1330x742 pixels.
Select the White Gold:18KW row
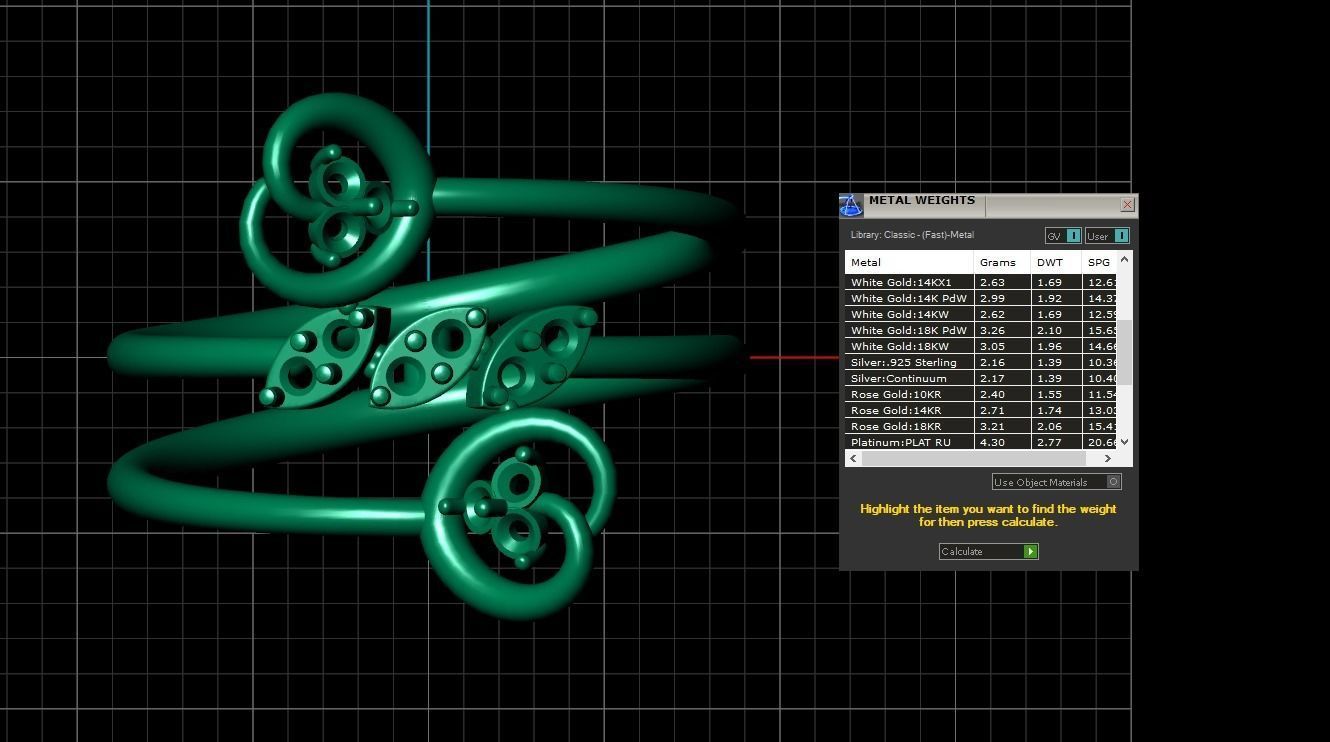click(x=981, y=346)
